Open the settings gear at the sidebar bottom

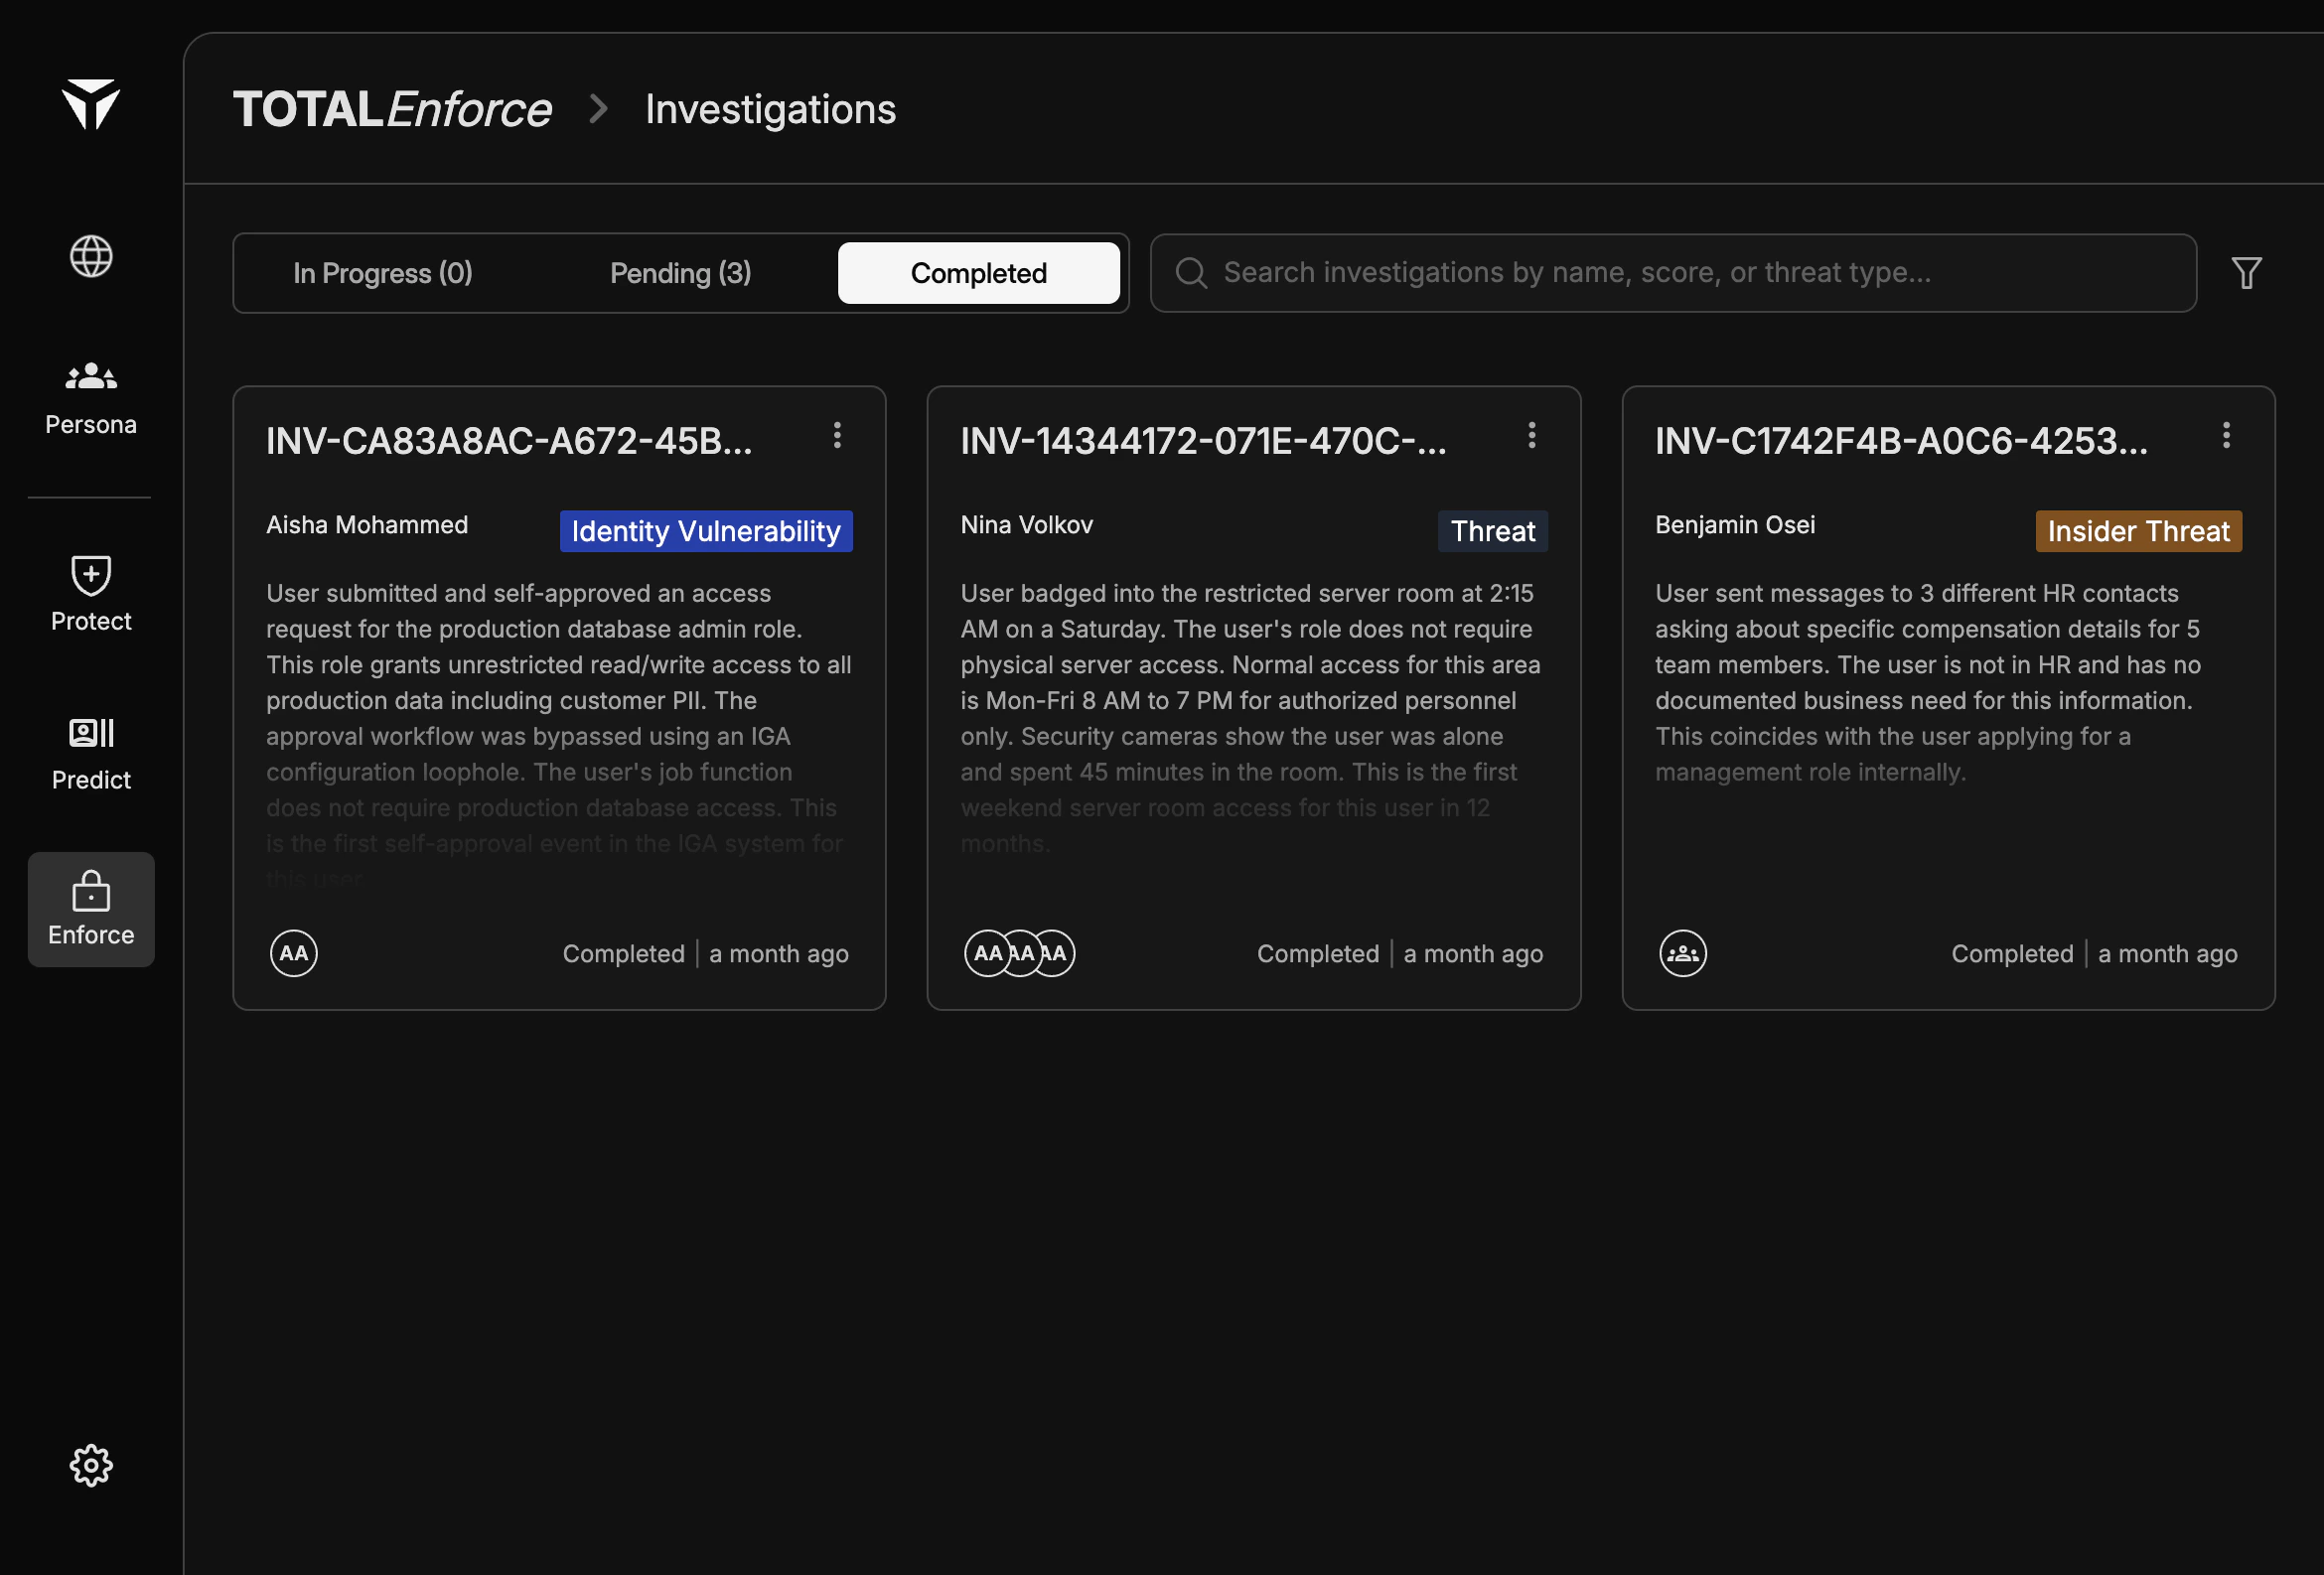(90, 1465)
